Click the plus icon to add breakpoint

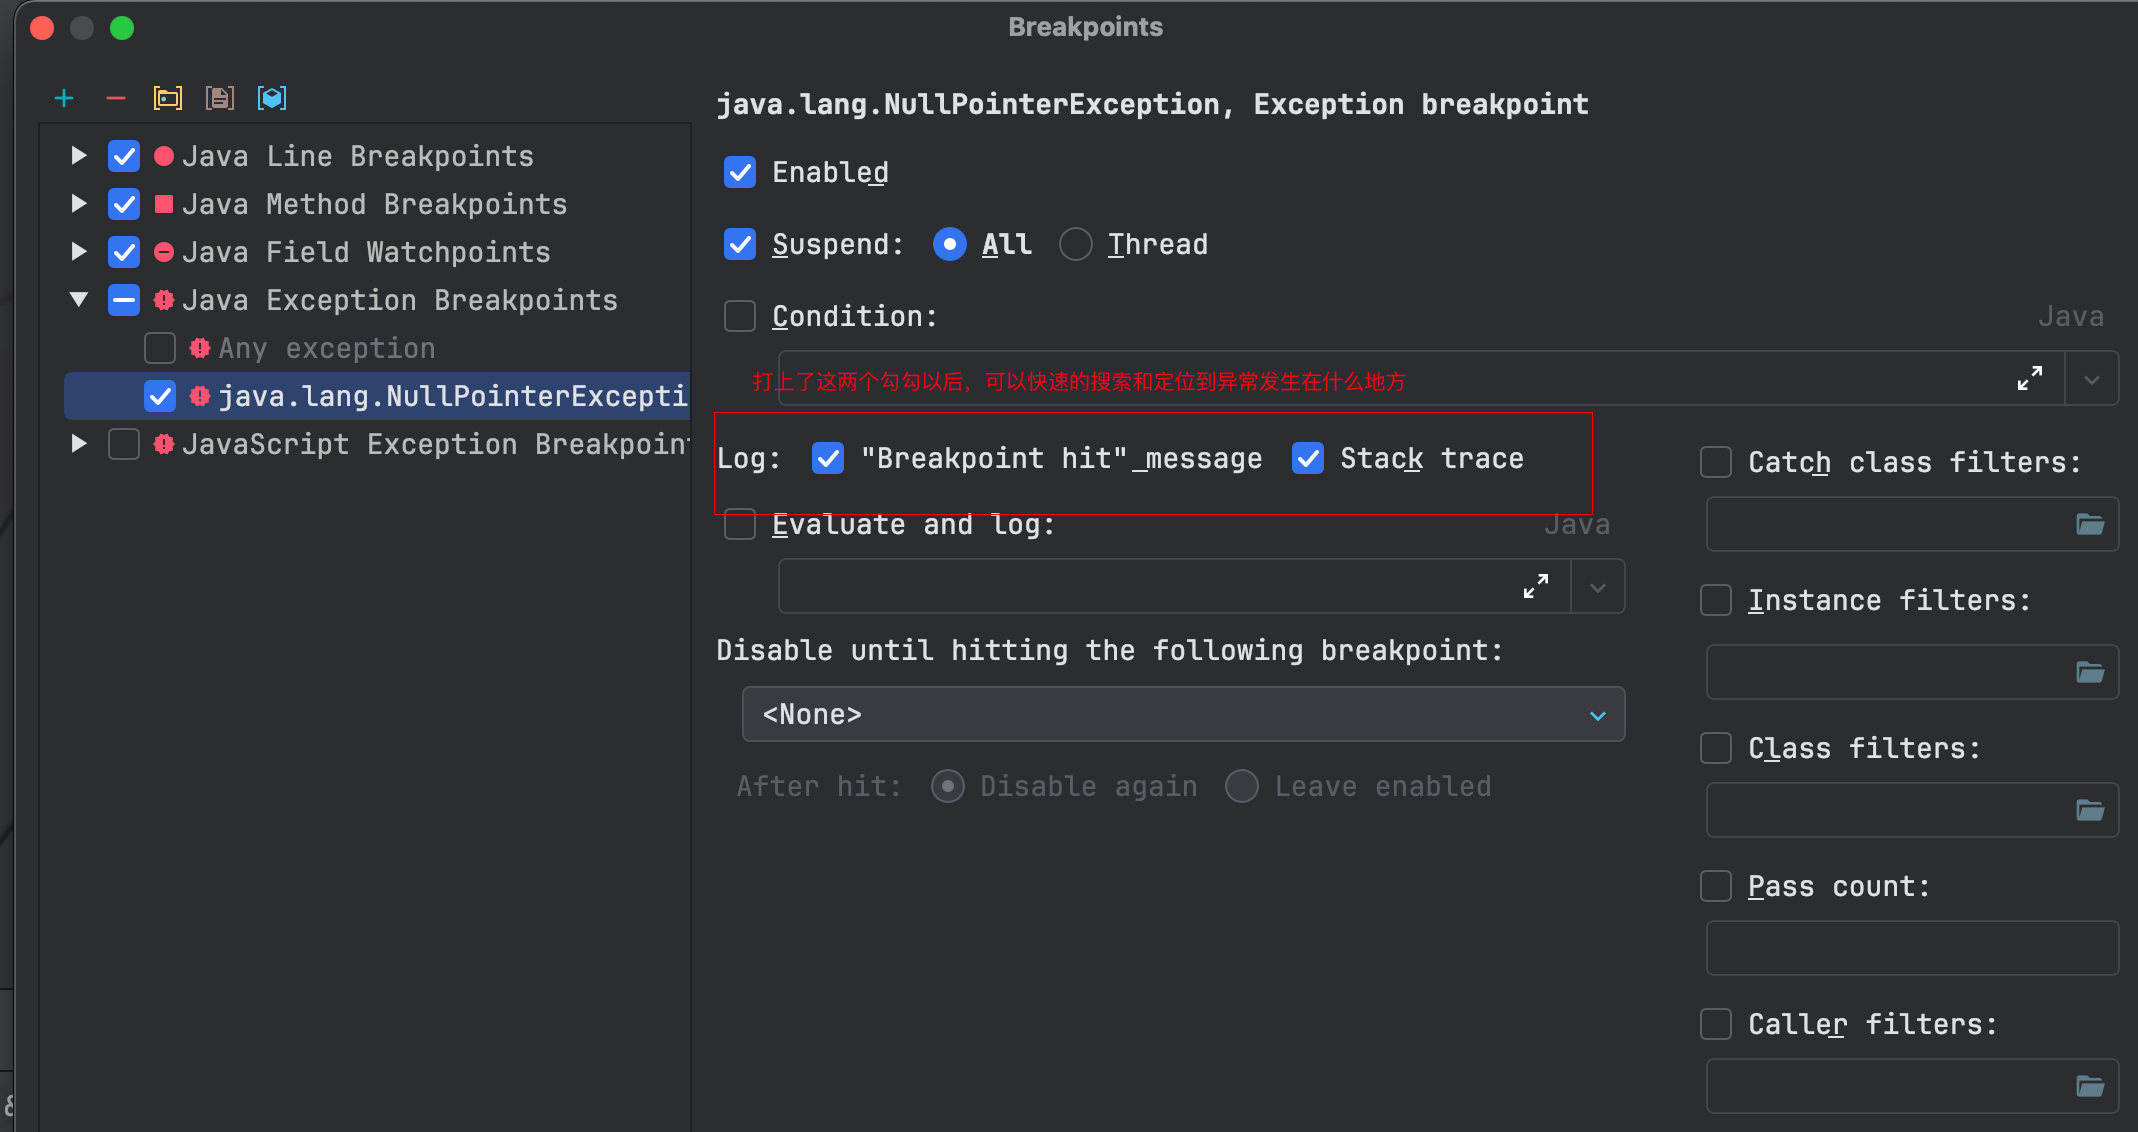(64, 98)
